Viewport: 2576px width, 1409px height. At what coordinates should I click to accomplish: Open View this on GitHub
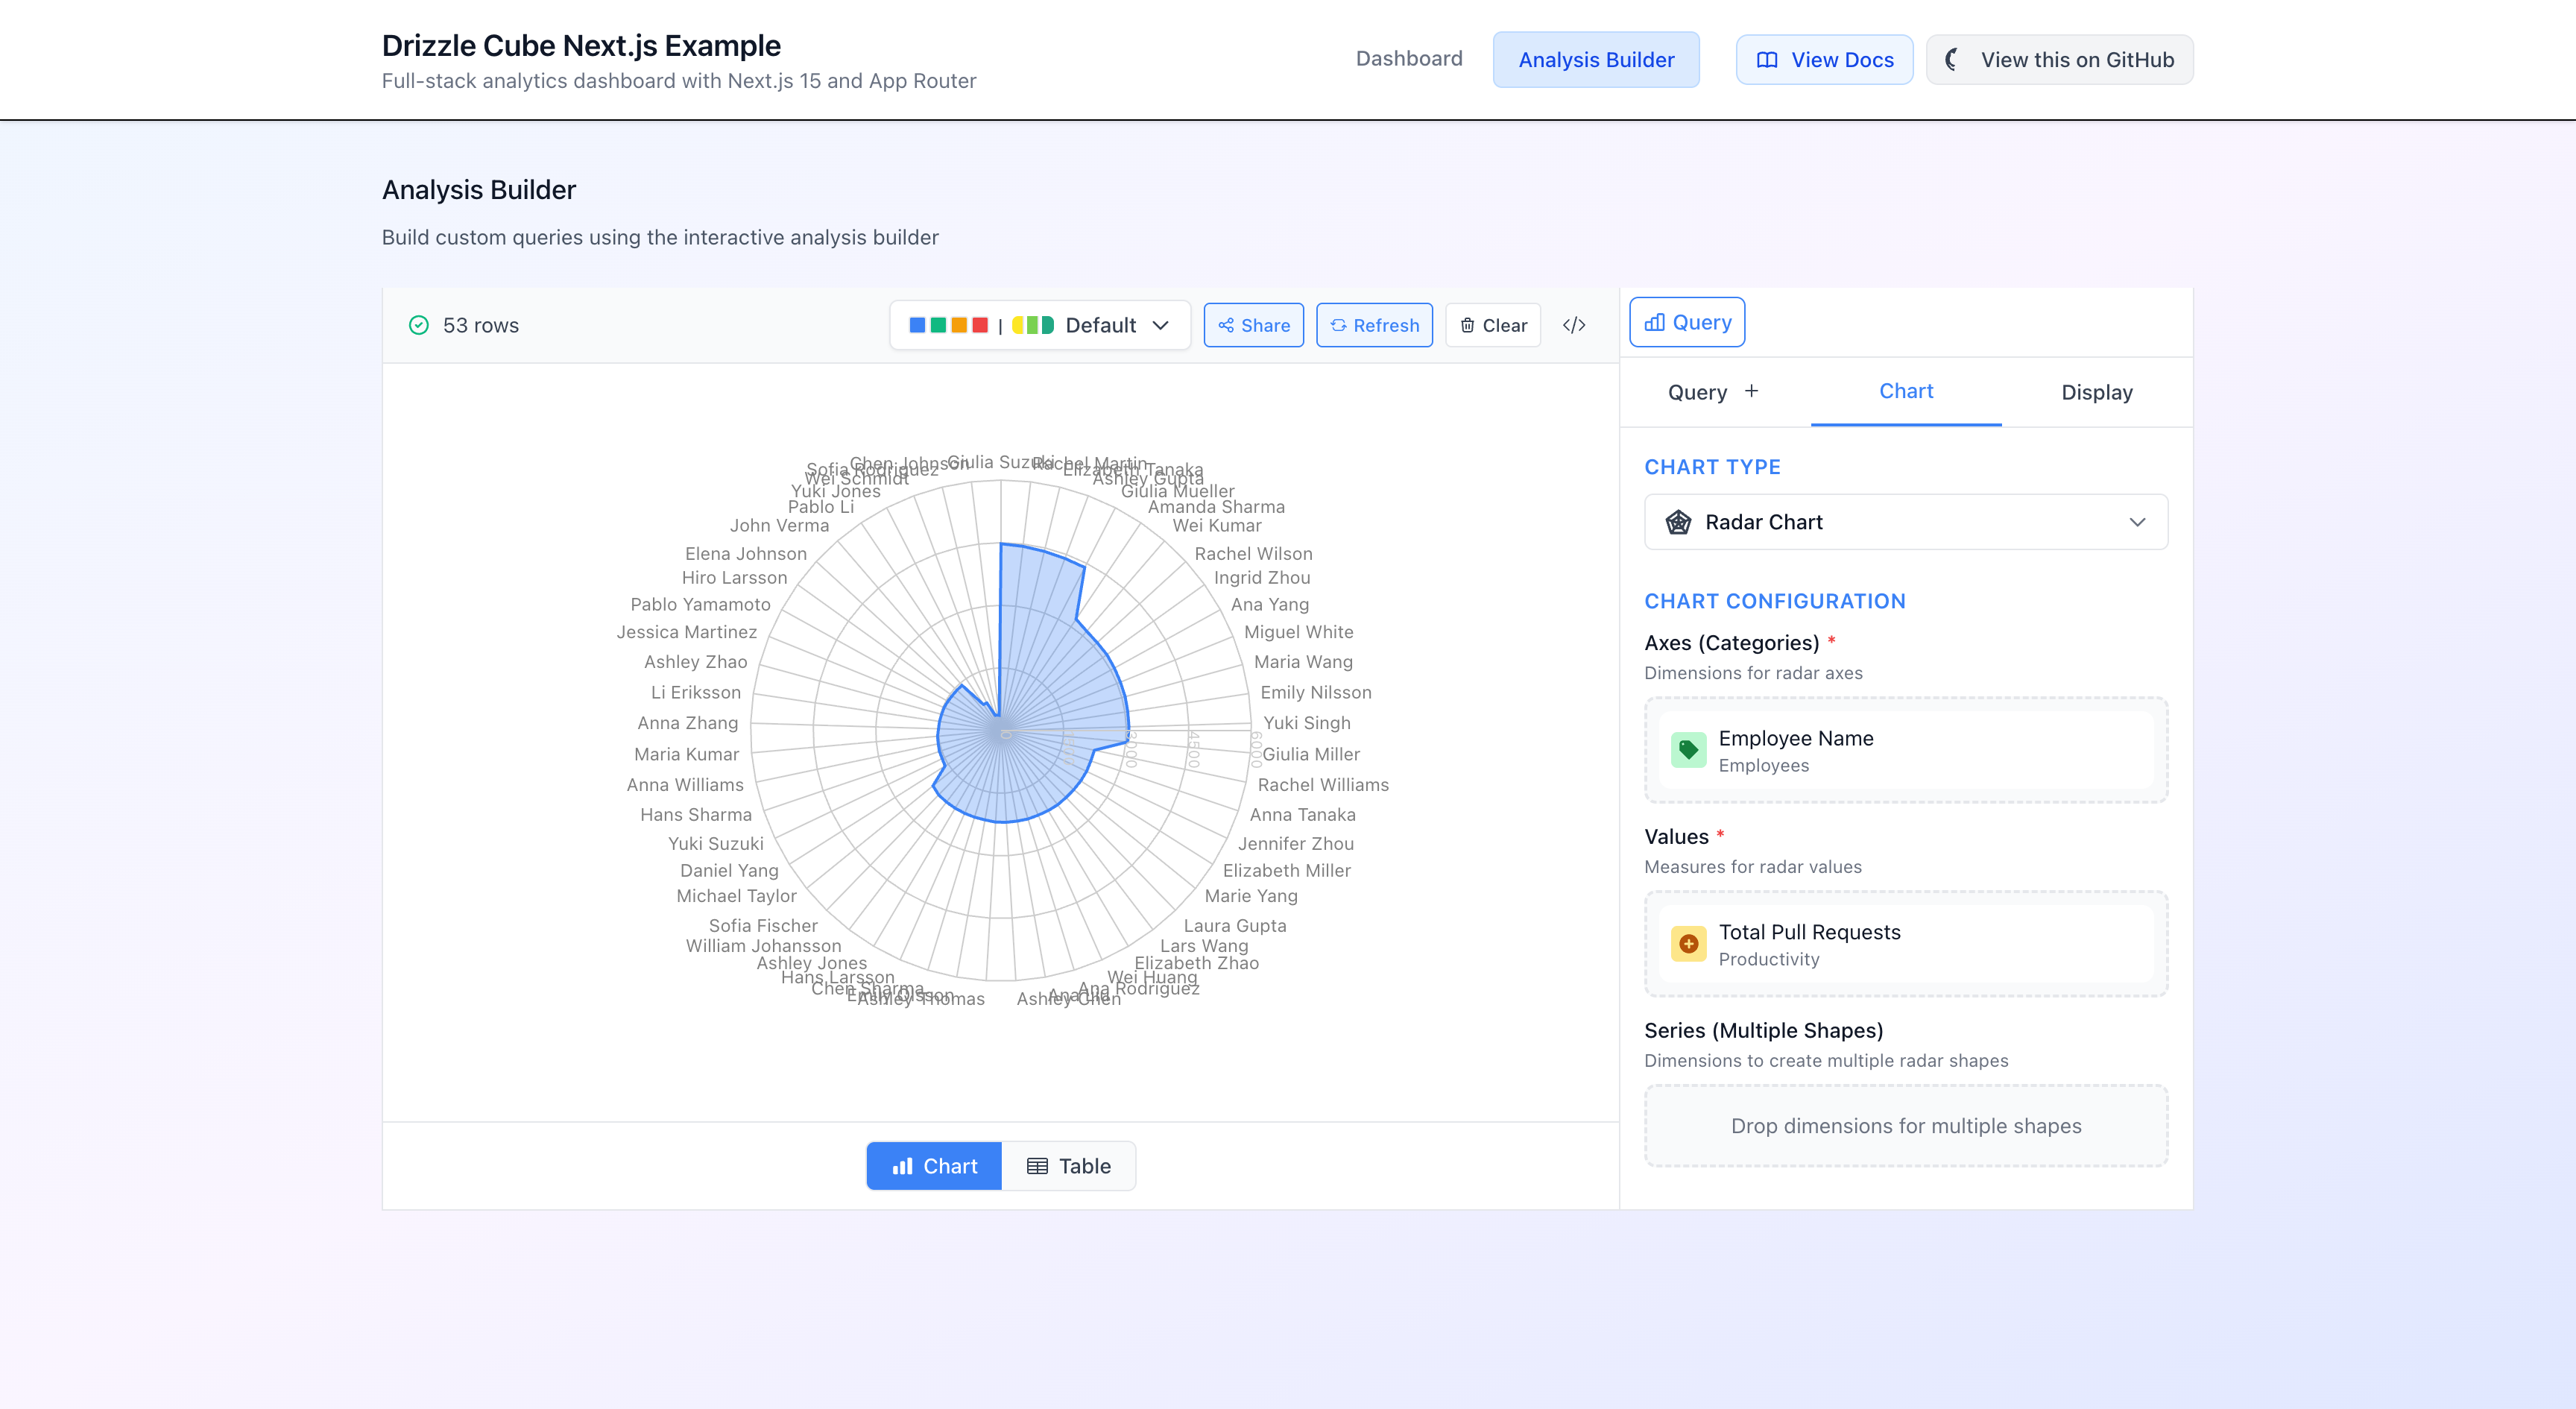click(2059, 59)
